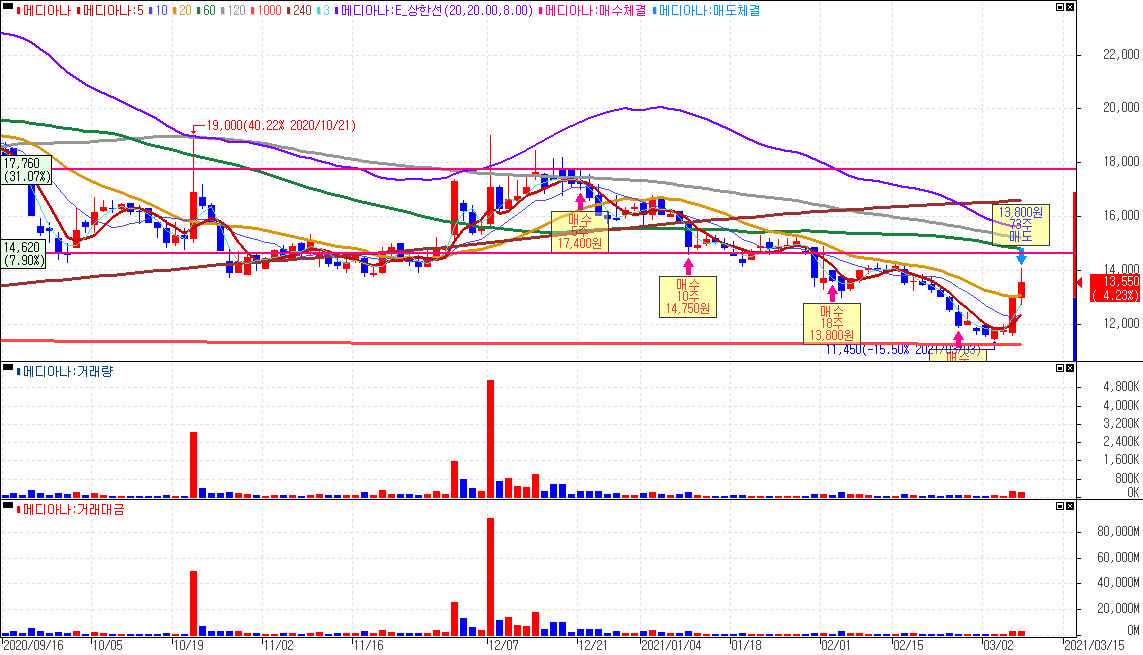Click the 80,000M trading value axis label

[1118, 532]
